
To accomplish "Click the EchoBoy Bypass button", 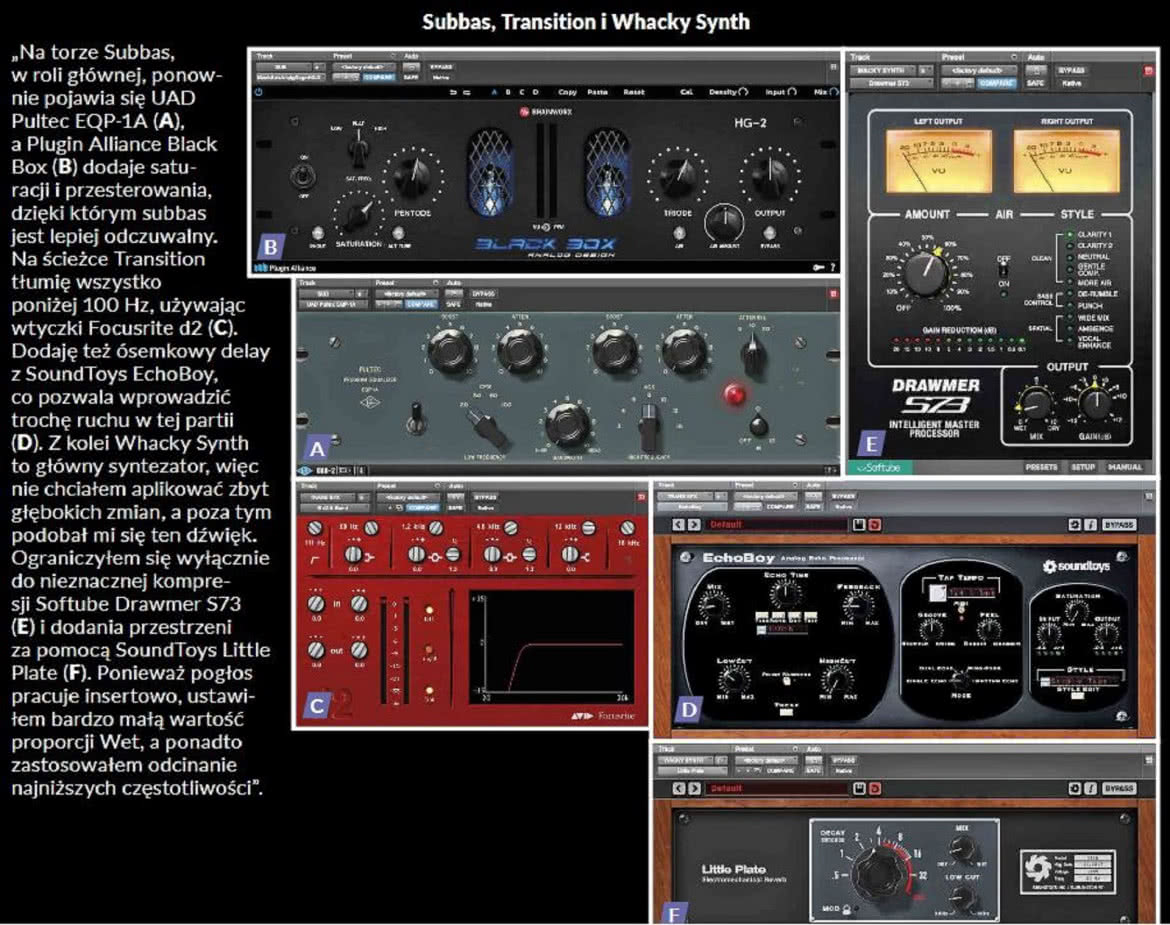I will 1119,525.
